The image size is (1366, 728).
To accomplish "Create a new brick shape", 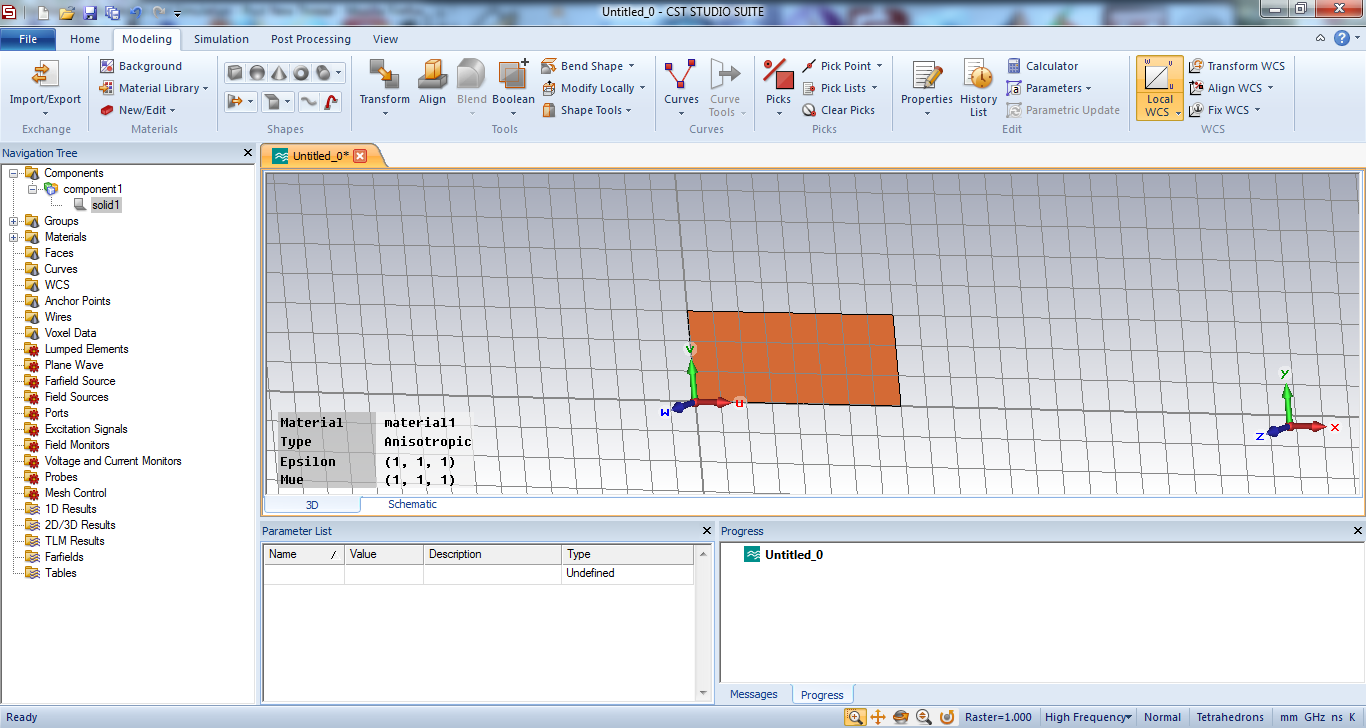I will (x=235, y=72).
